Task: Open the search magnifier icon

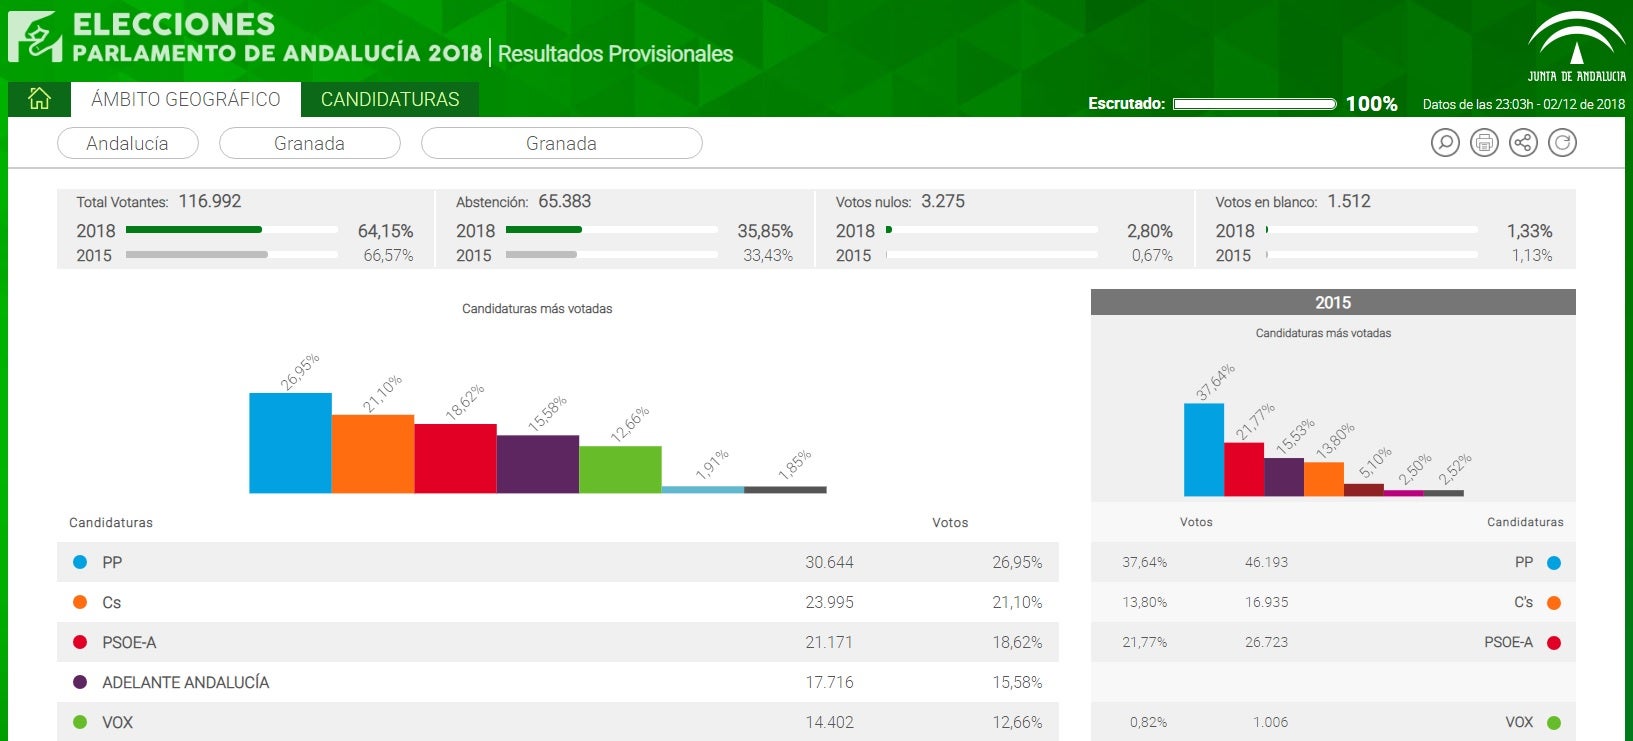Action: [1445, 143]
